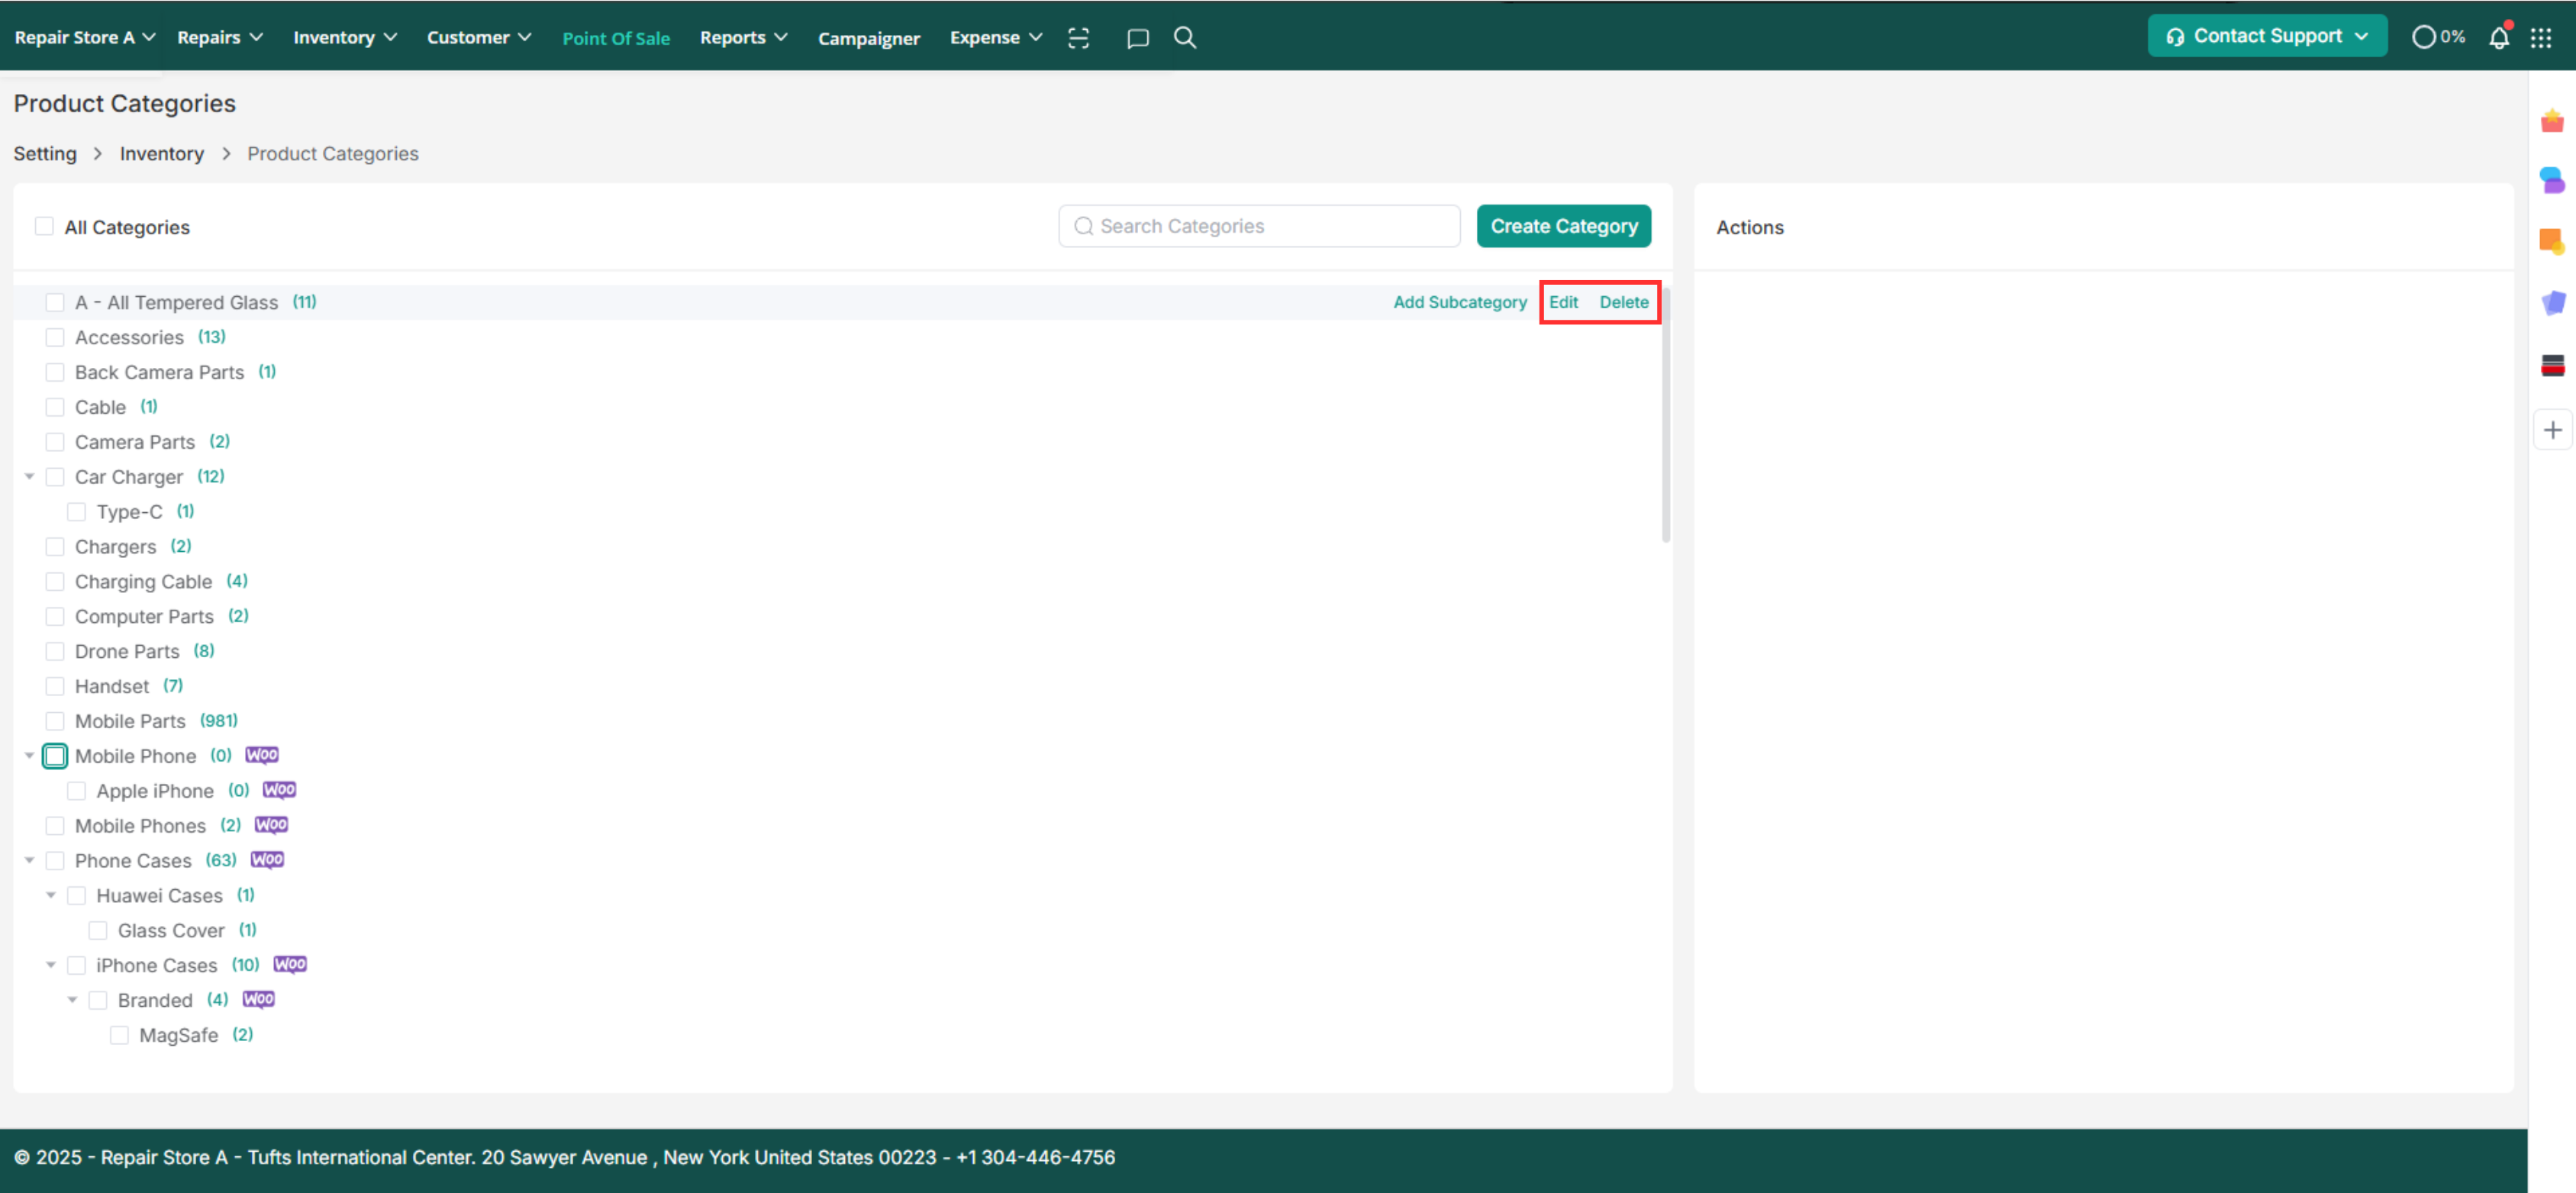Go to Point Of Sale
The height and width of the screenshot is (1193, 2576).
pyautogui.click(x=616, y=38)
